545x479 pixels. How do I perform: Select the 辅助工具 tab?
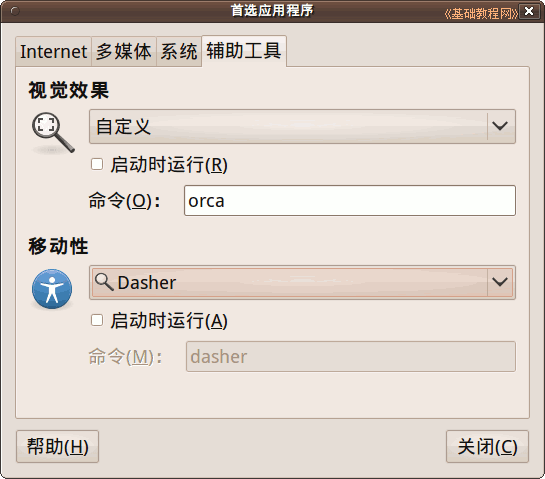tap(244, 51)
